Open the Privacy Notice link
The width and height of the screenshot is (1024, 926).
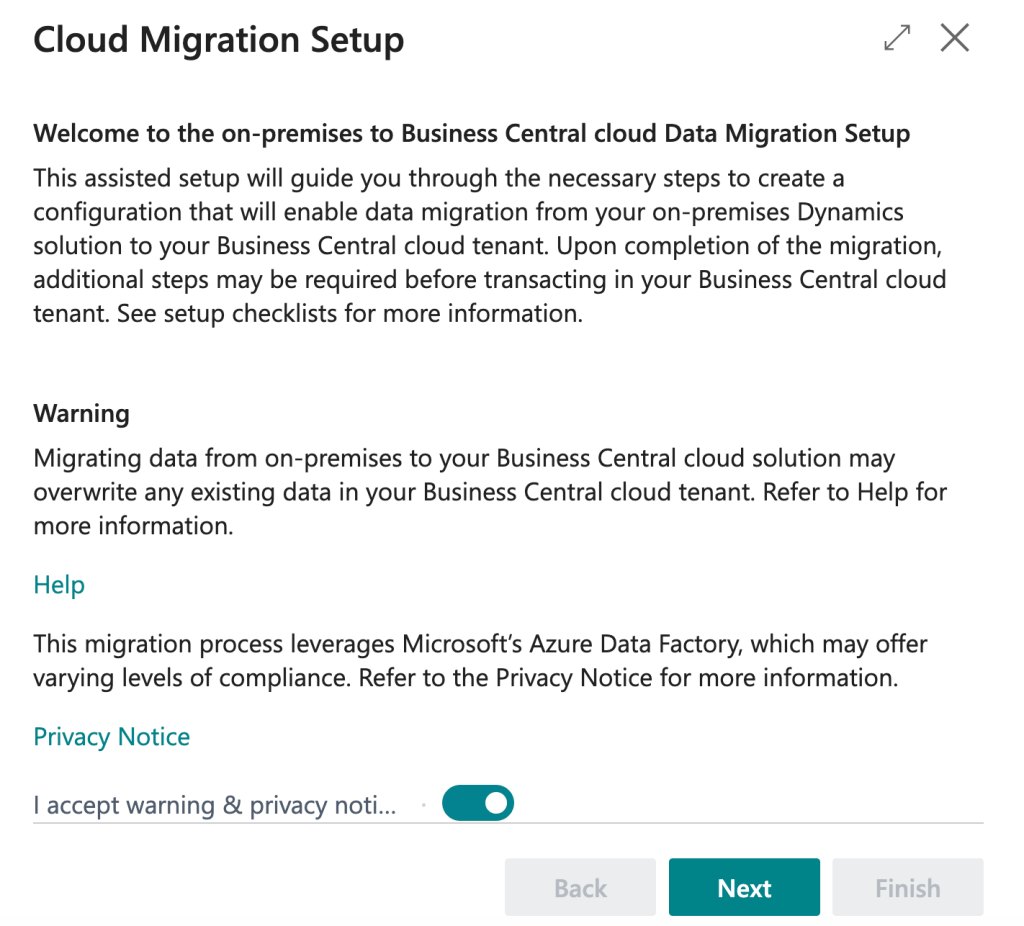pyautogui.click(x=112, y=737)
